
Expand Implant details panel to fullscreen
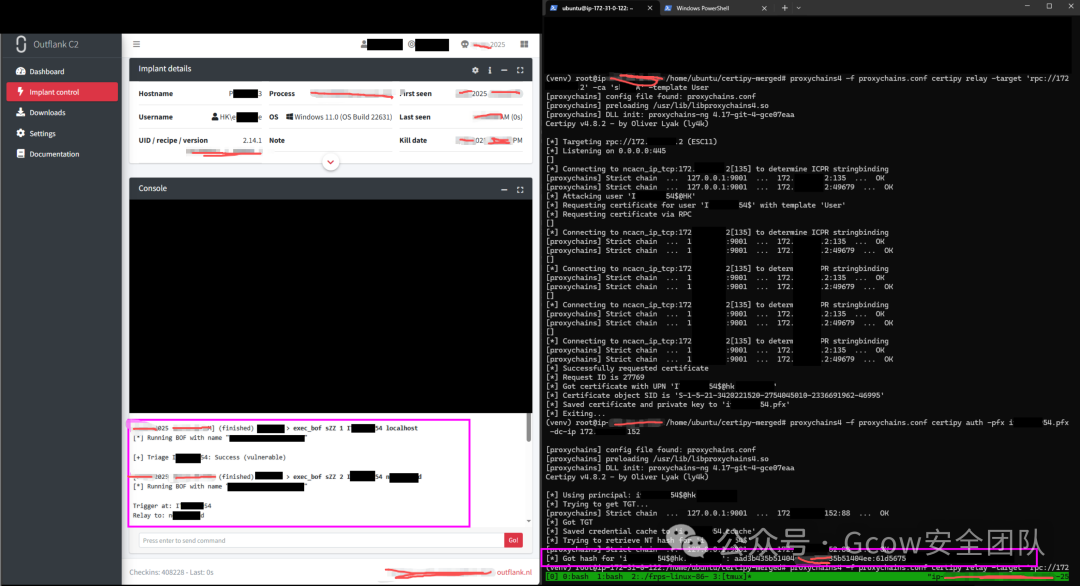tap(520, 70)
